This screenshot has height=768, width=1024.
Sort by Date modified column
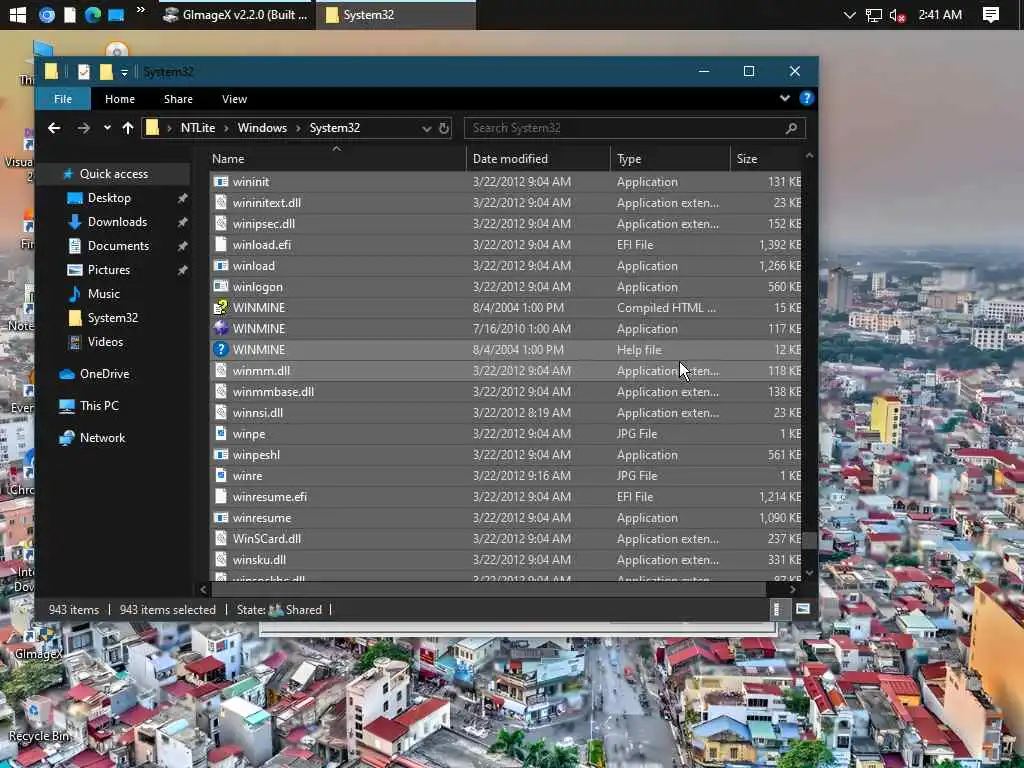pos(539,159)
